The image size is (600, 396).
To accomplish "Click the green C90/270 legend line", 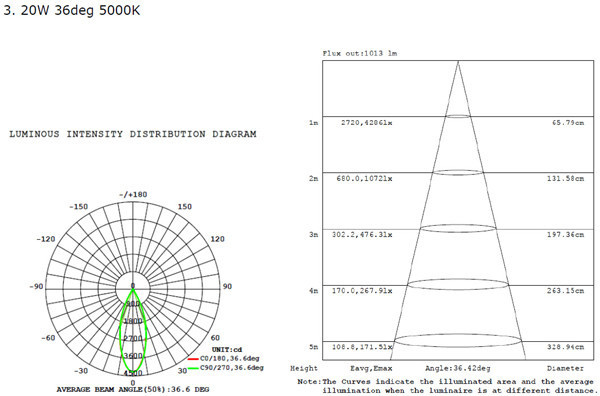I will point(193,368).
